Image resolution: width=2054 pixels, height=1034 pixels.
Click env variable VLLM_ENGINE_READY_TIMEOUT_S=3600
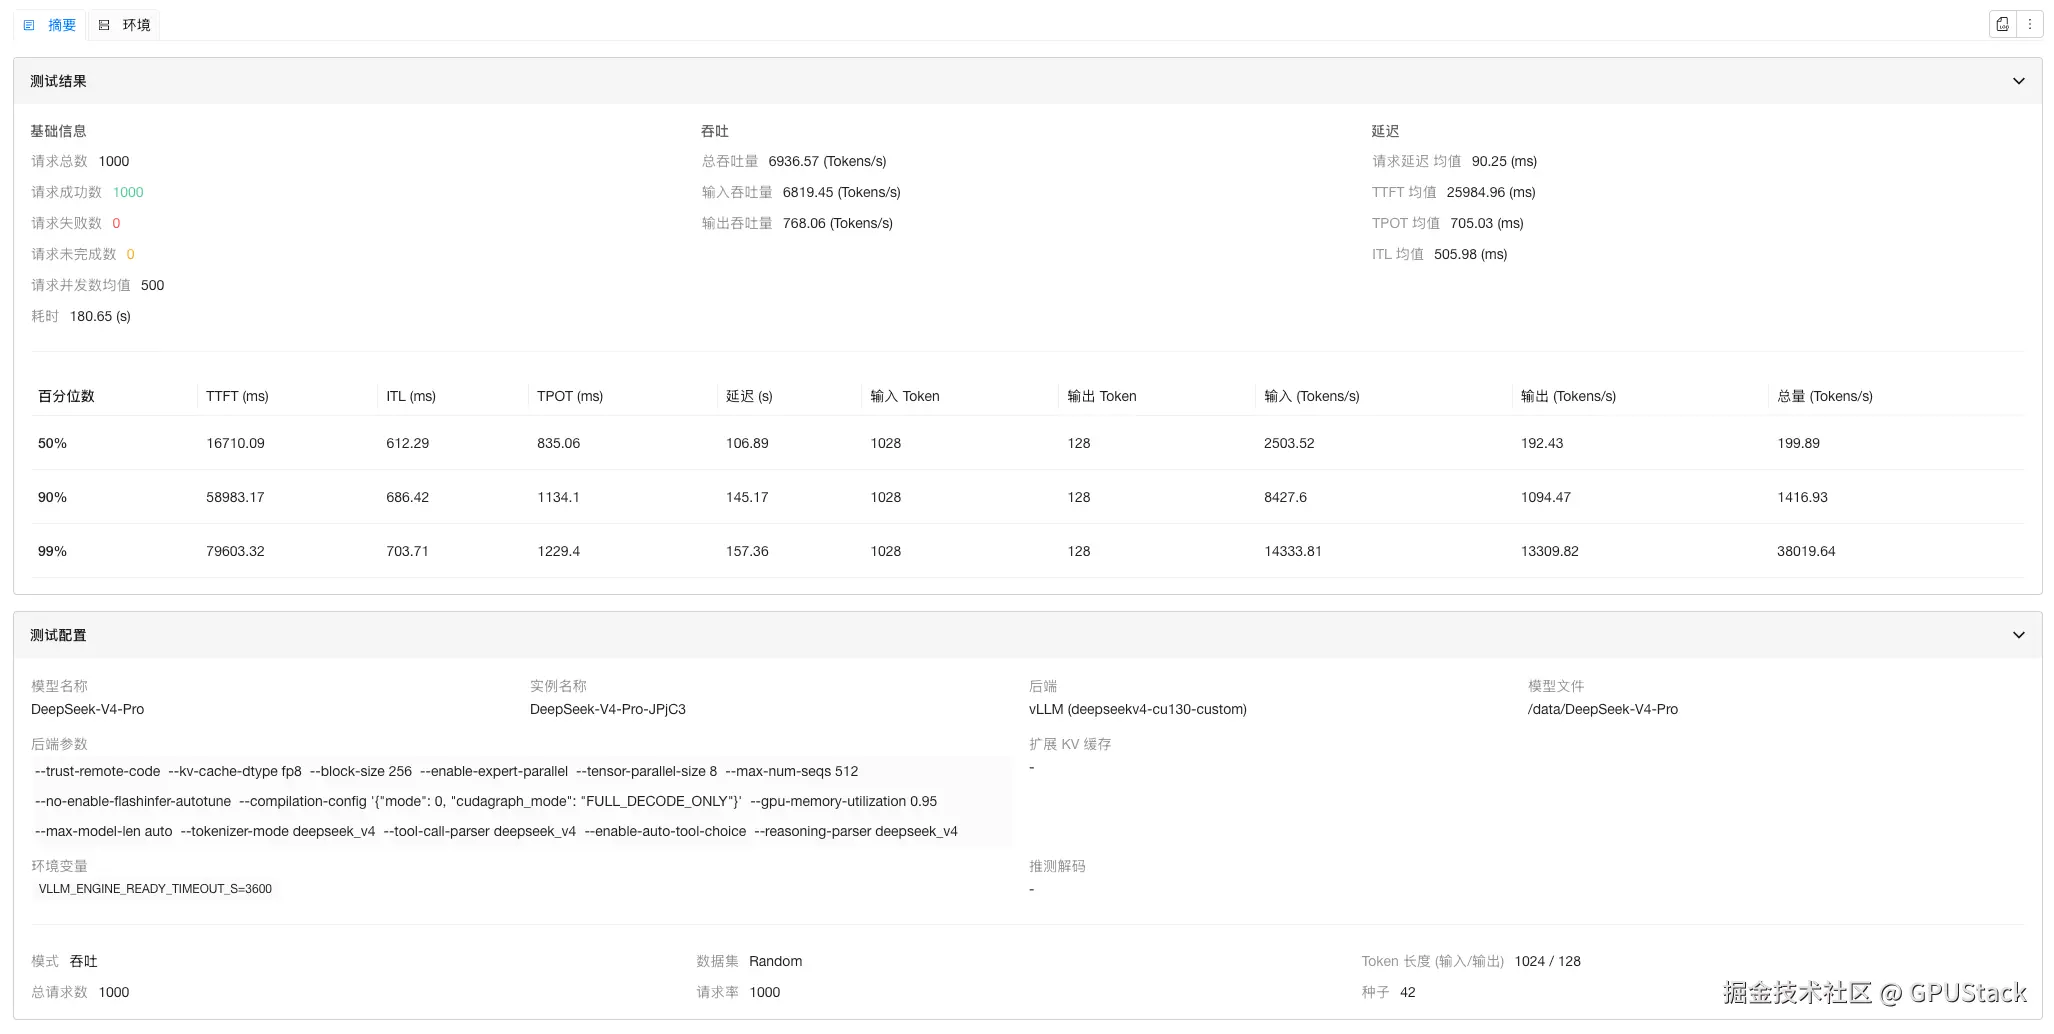[x=155, y=889]
